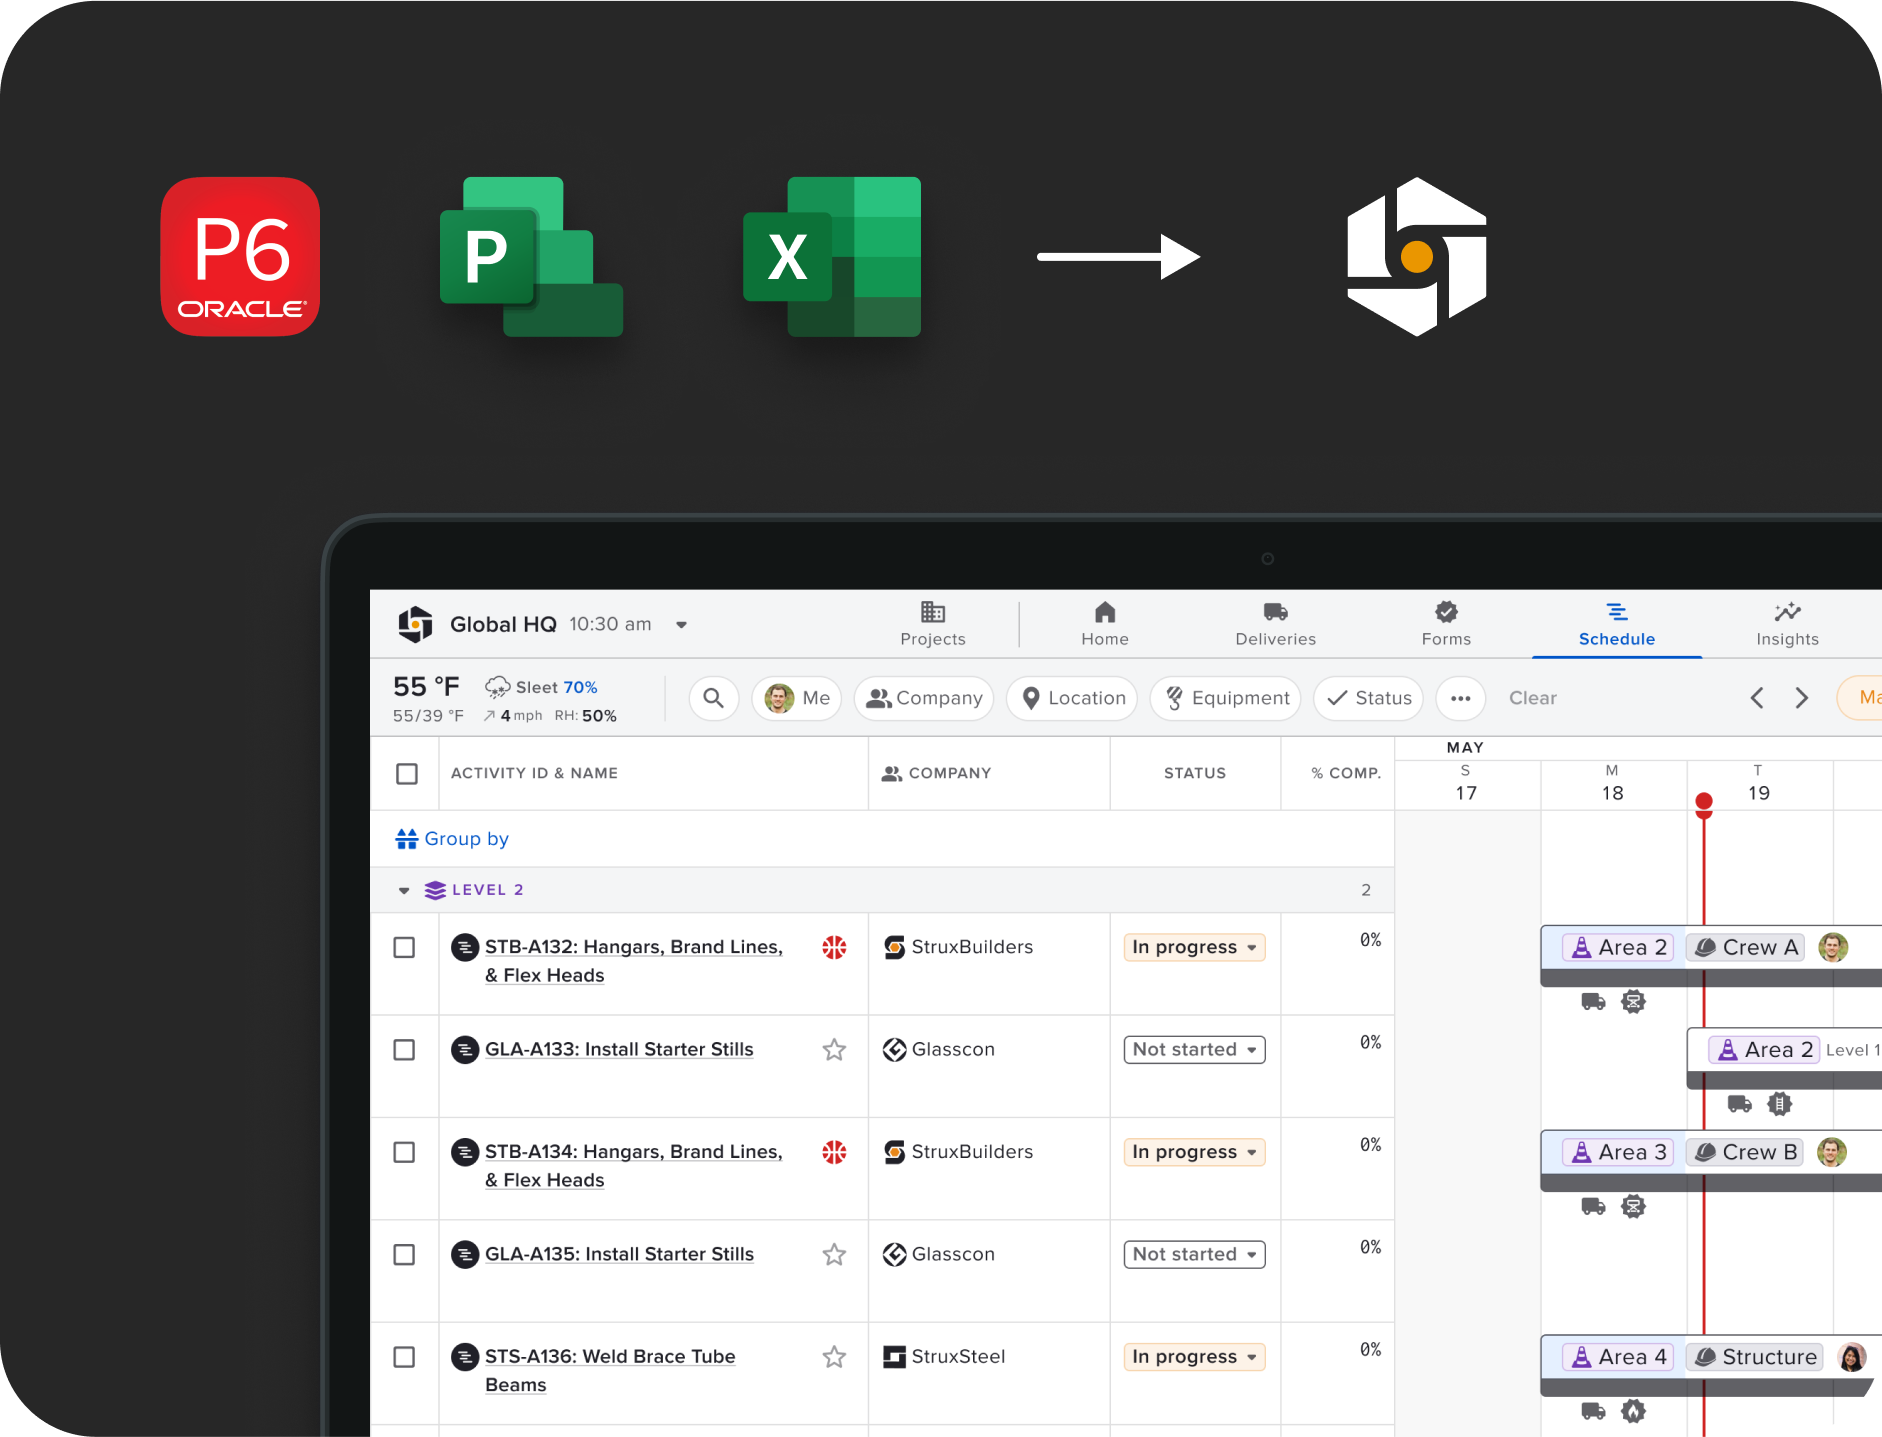The width and height of the screenshot is (1882, 1437).
Task: Open the Group by option
Action: coord(452,839)
